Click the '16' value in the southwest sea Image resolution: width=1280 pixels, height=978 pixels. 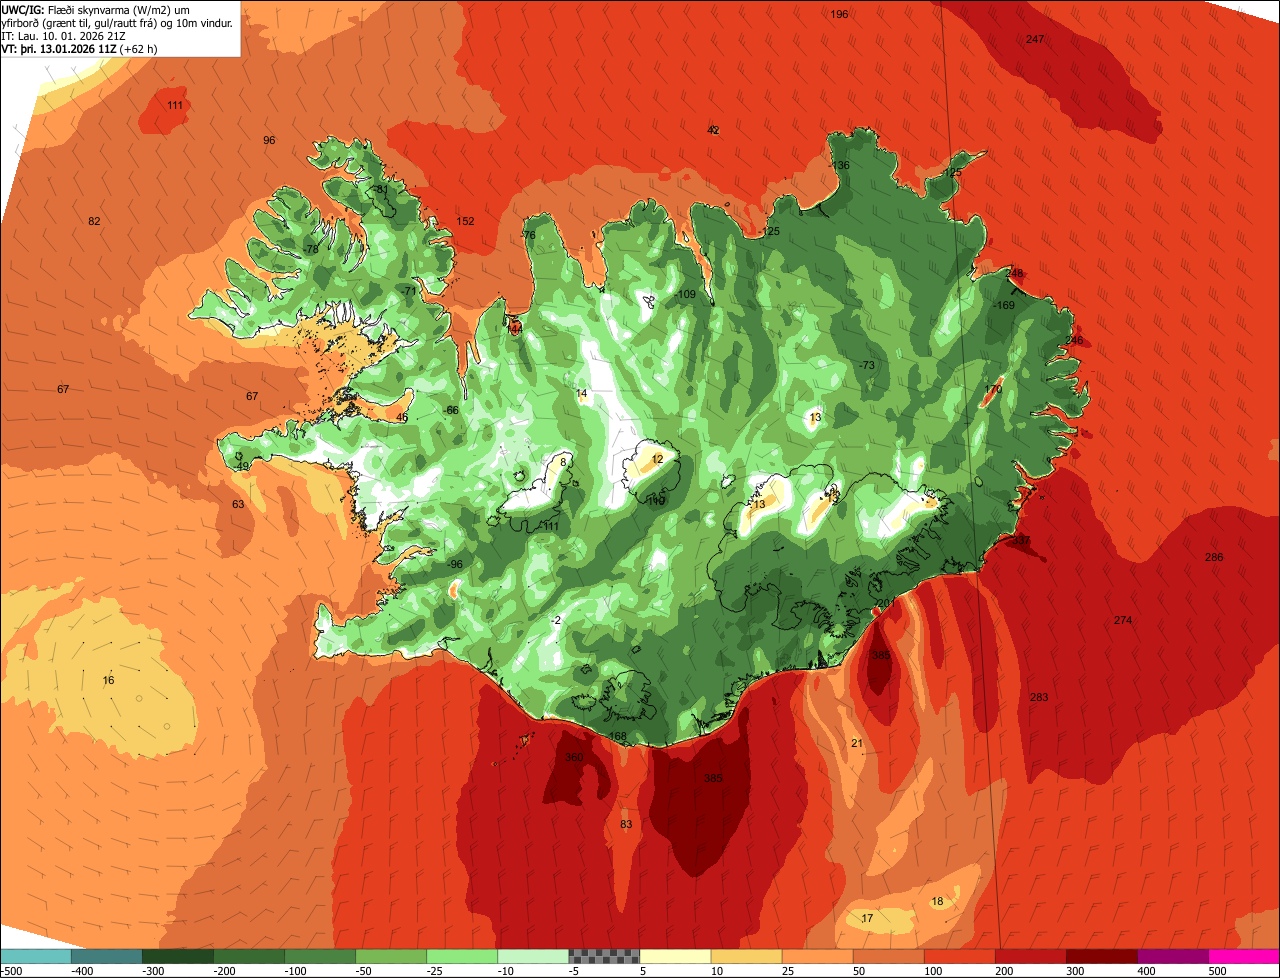[108, 680]
